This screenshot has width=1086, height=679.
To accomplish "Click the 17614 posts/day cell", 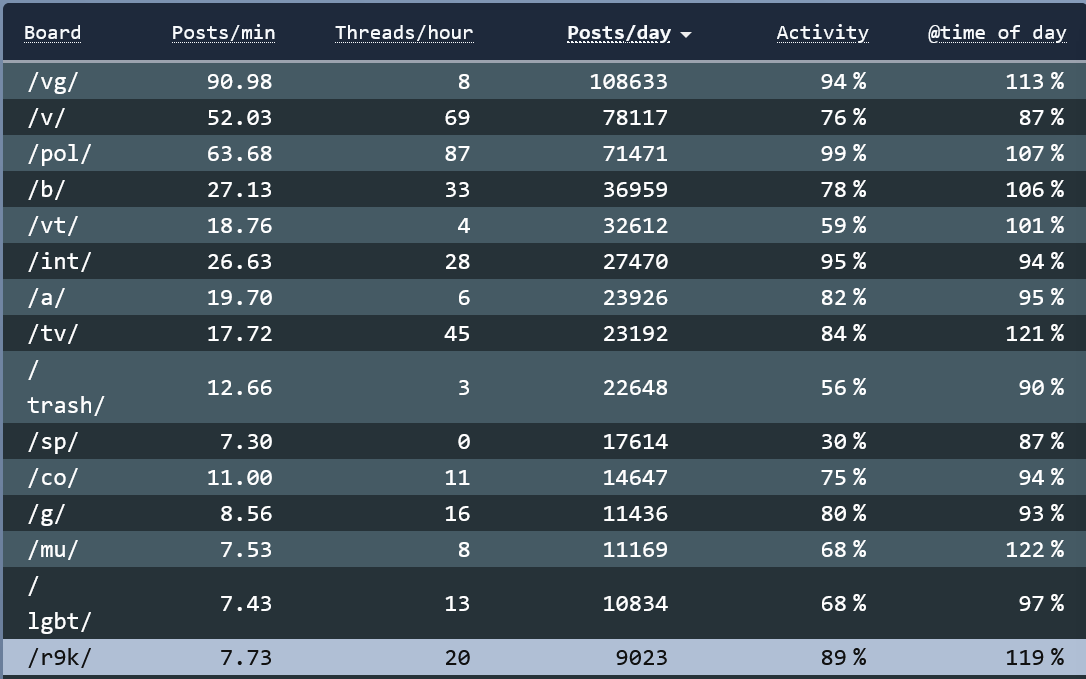I will (635, 441).
